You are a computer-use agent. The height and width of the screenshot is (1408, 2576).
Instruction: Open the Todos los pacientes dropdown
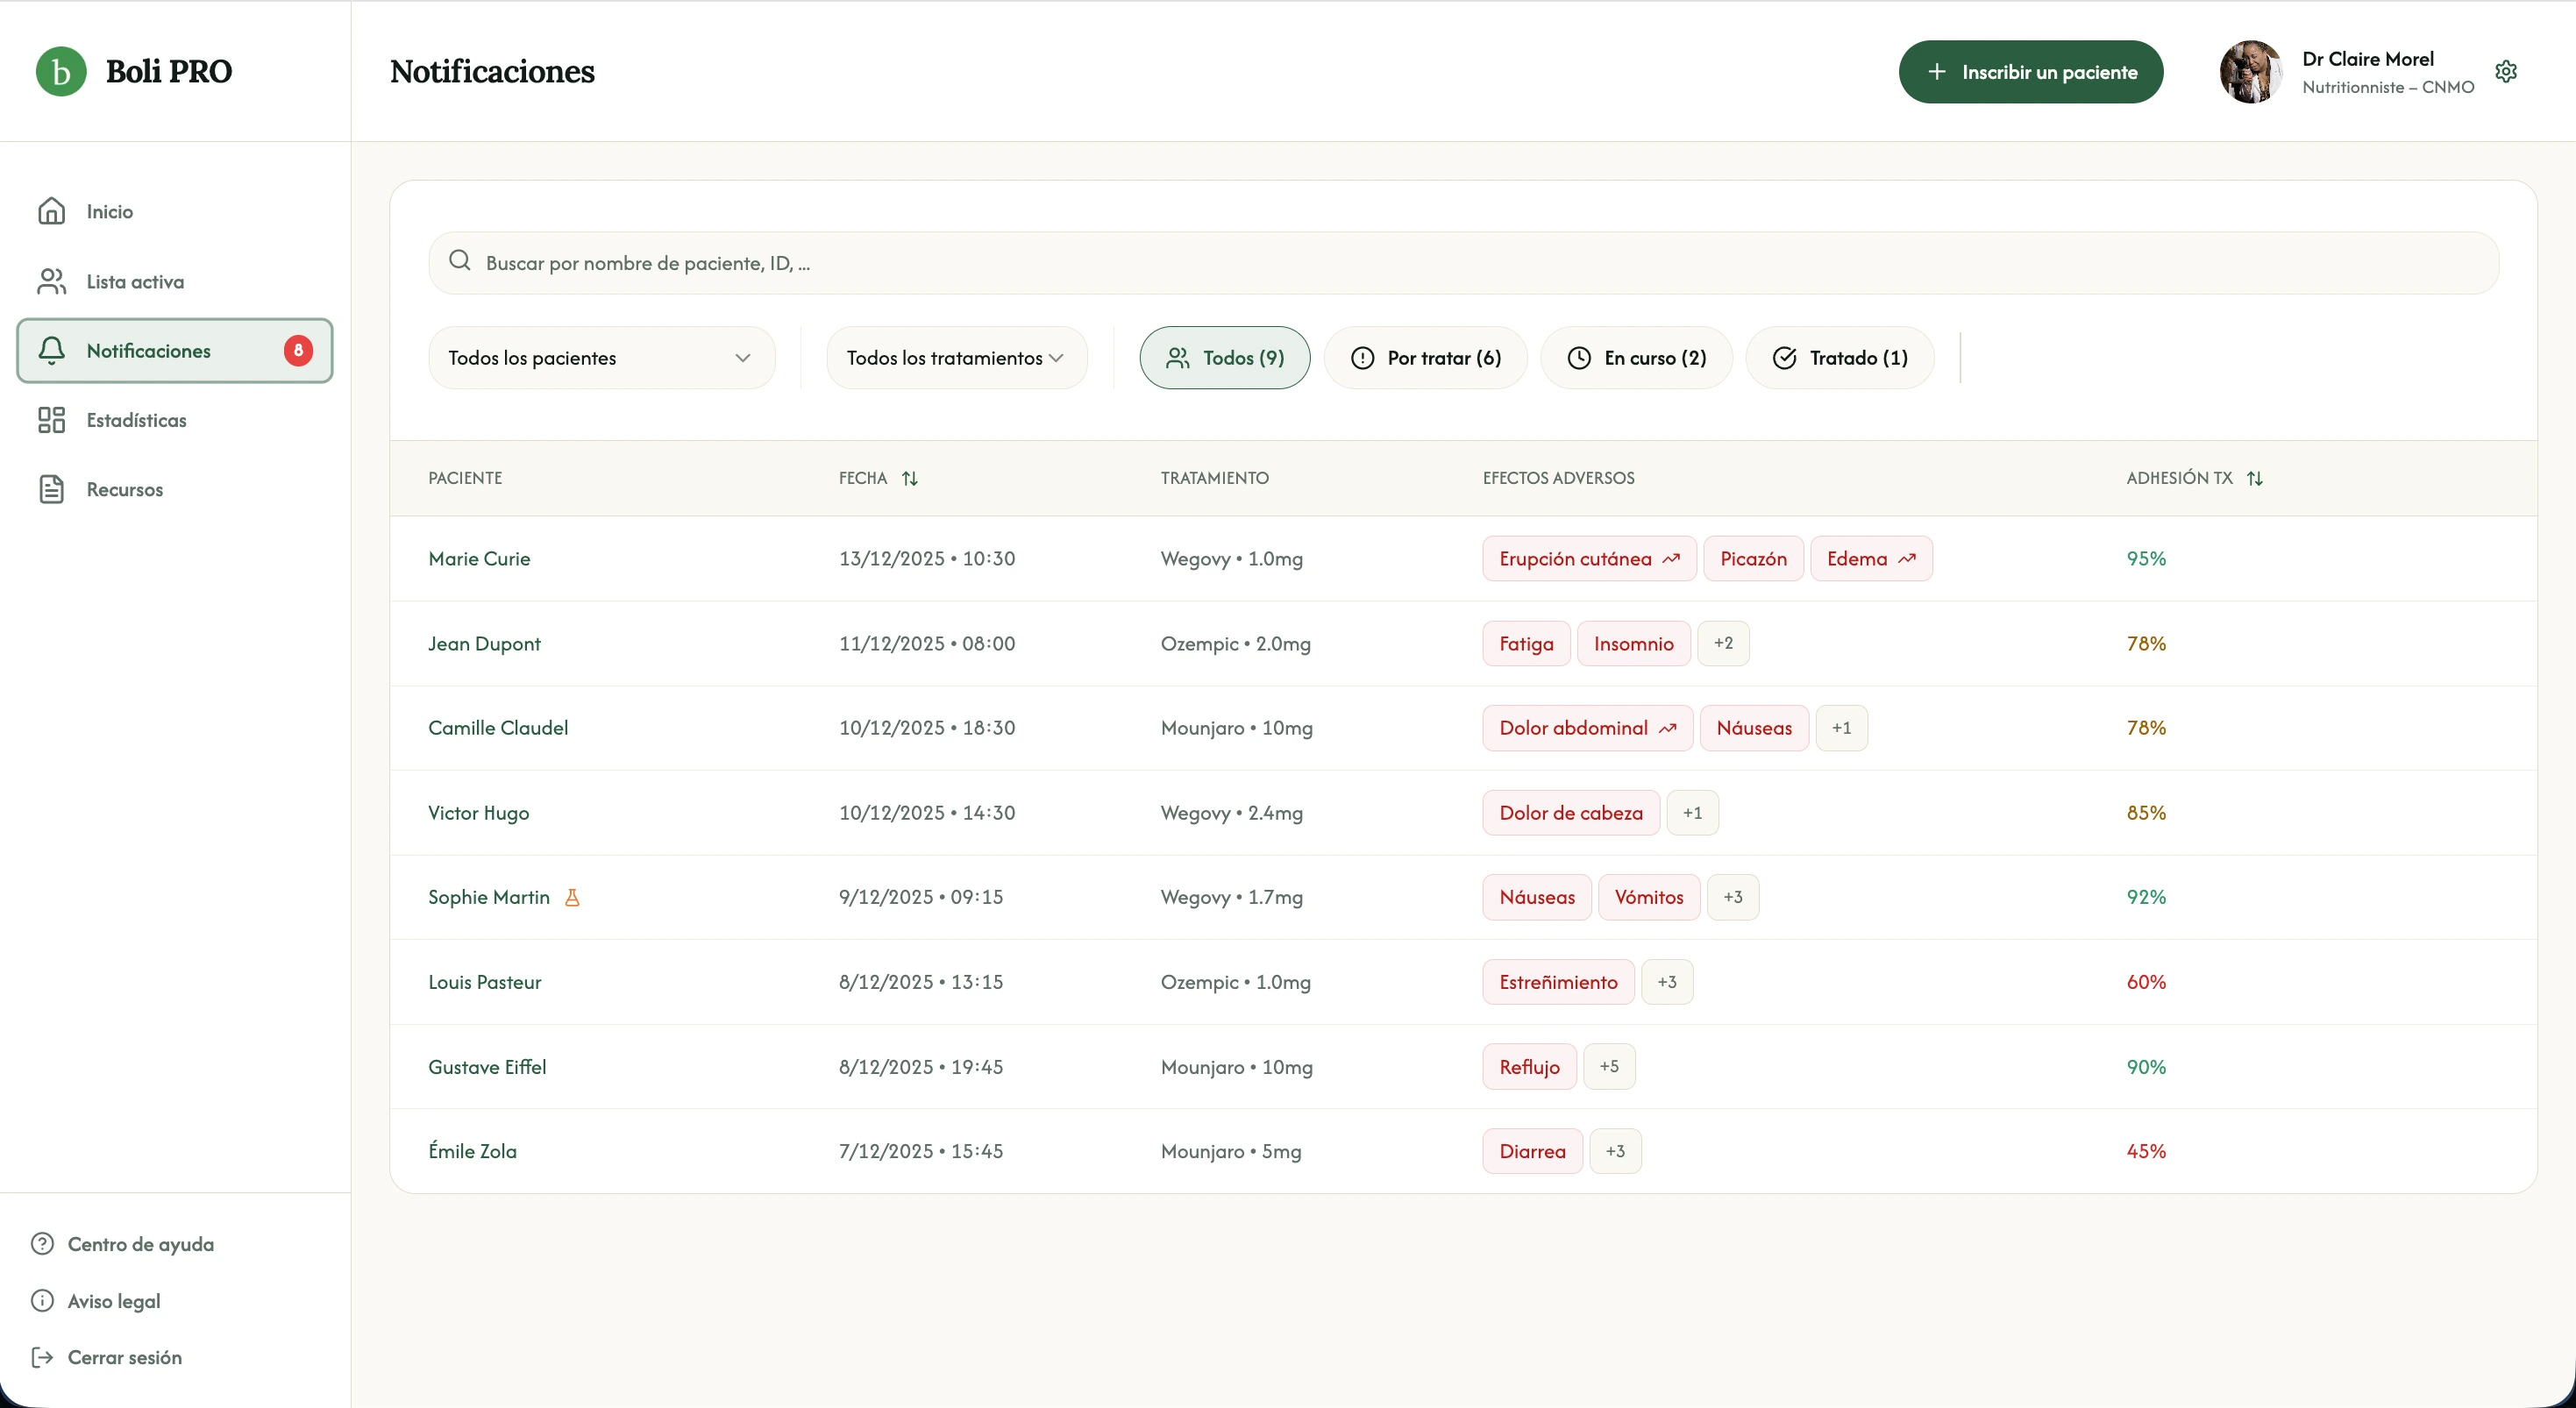pyautogui.click(x=601, y=358)
